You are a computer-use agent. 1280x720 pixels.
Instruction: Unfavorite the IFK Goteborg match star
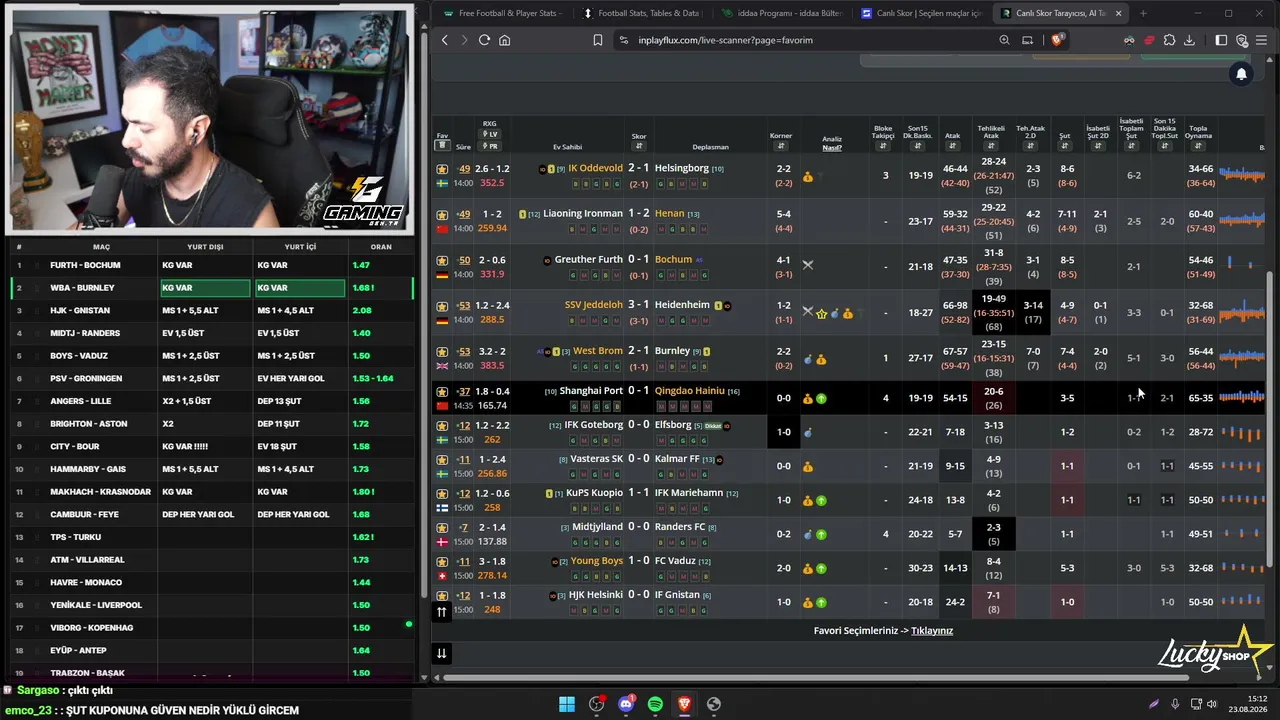[x=442, y=426]
